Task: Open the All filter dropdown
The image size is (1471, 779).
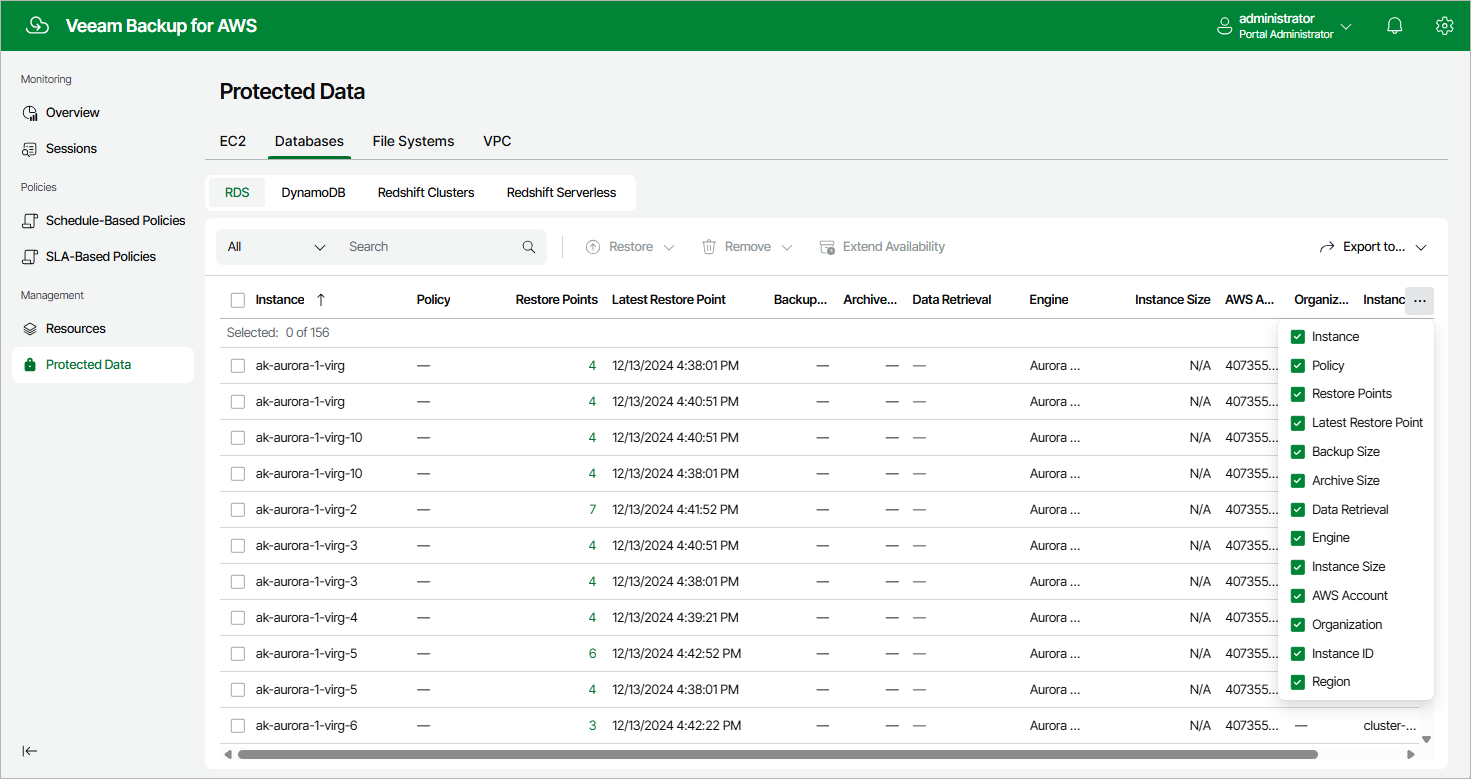Action: (277, 247)
